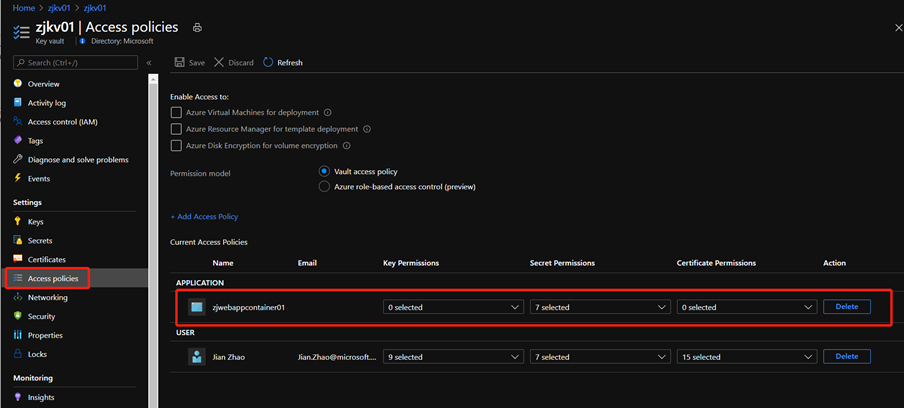
Task: Click the Activity log icon
Action: pyautogui.click(x=17, y=103)
